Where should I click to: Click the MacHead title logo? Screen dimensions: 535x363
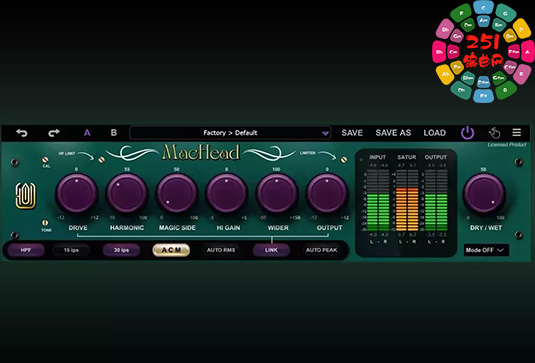201,153
